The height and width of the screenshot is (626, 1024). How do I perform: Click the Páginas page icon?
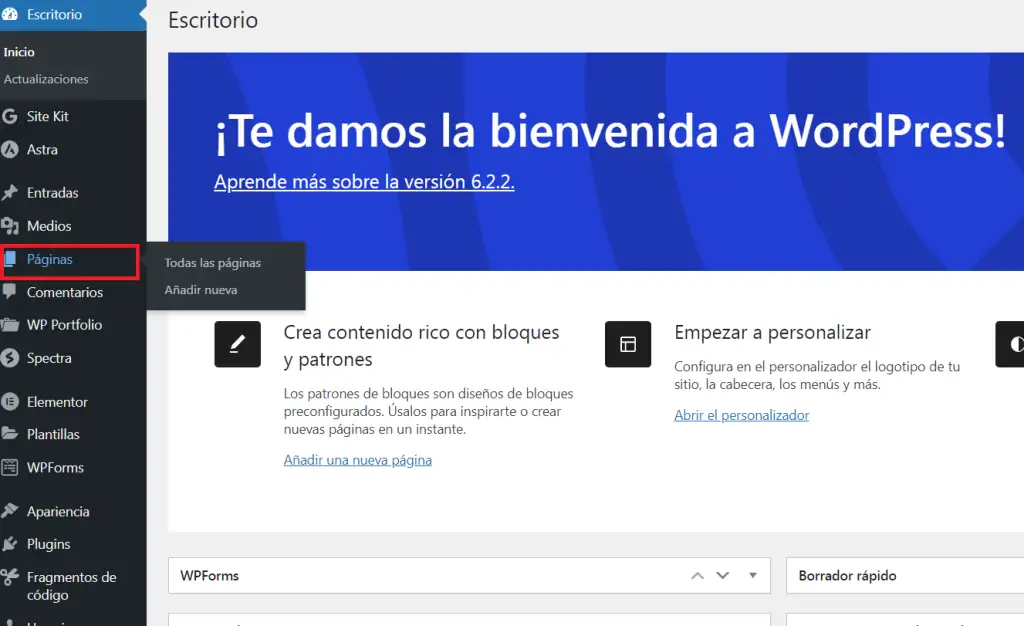coord(9,259)
